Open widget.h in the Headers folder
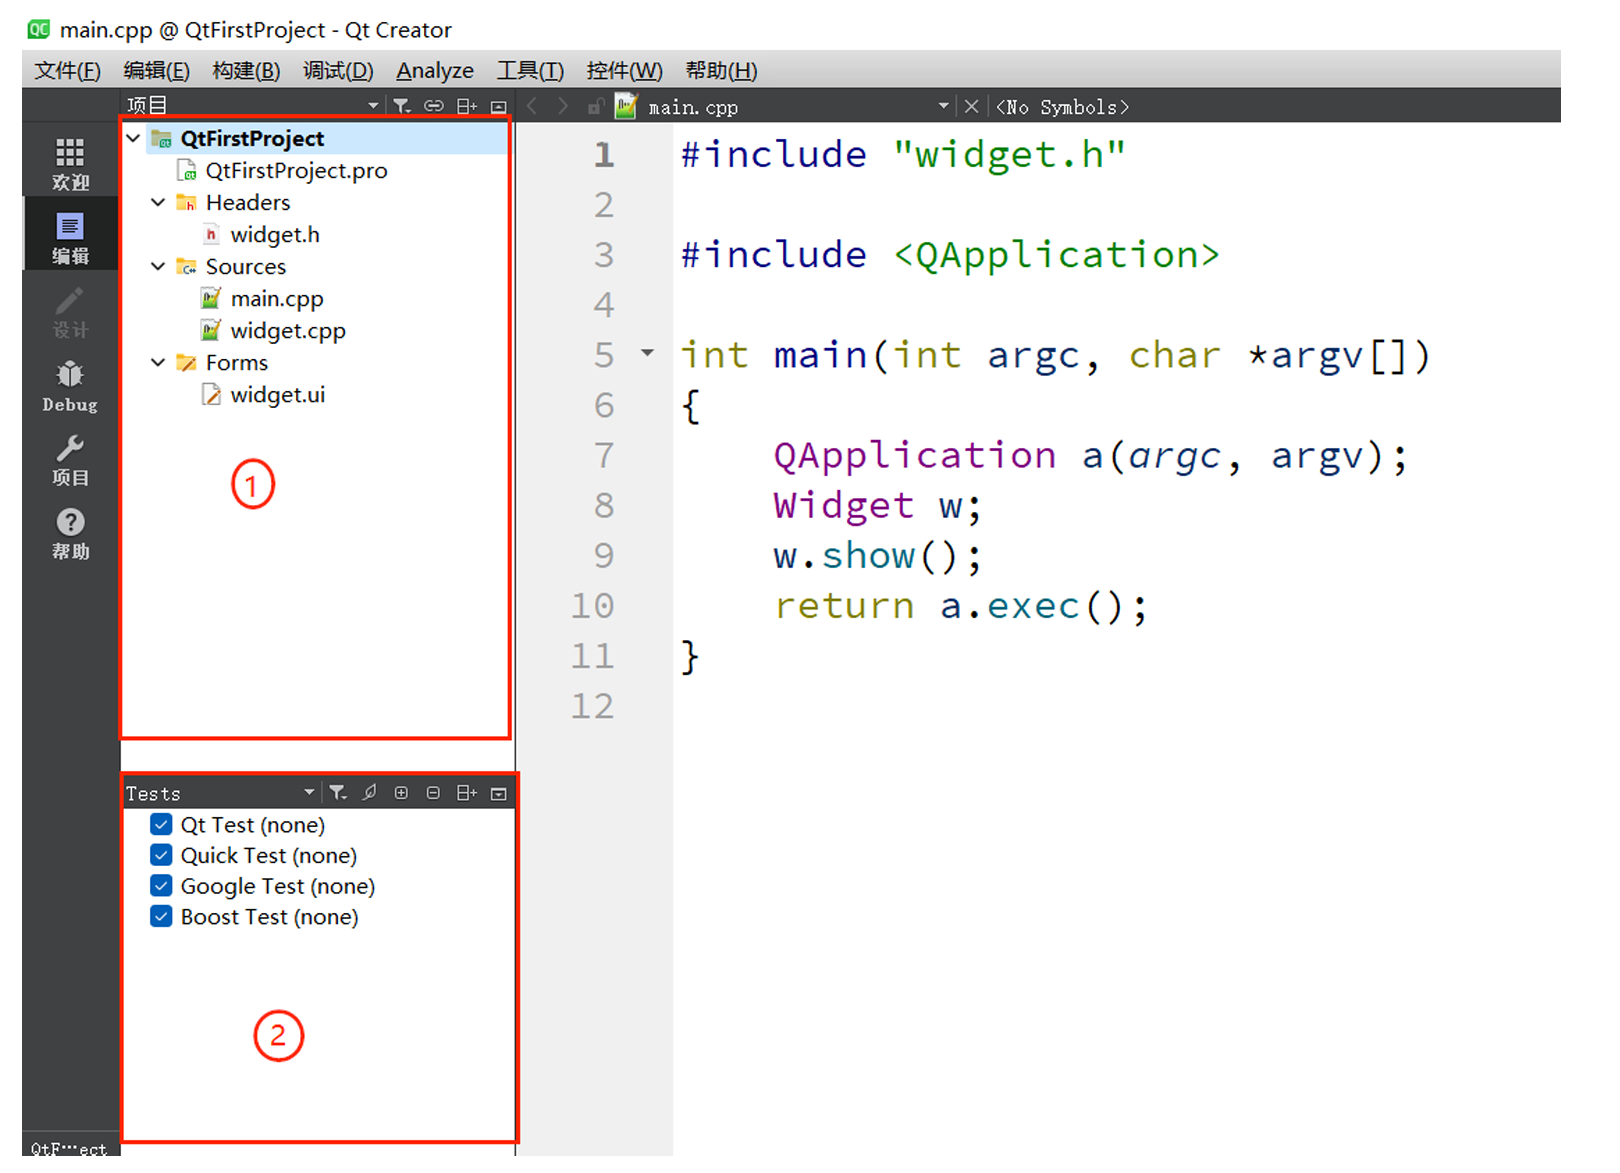The height and width of the screenshot is (1173, 1620). pos(275,235)
